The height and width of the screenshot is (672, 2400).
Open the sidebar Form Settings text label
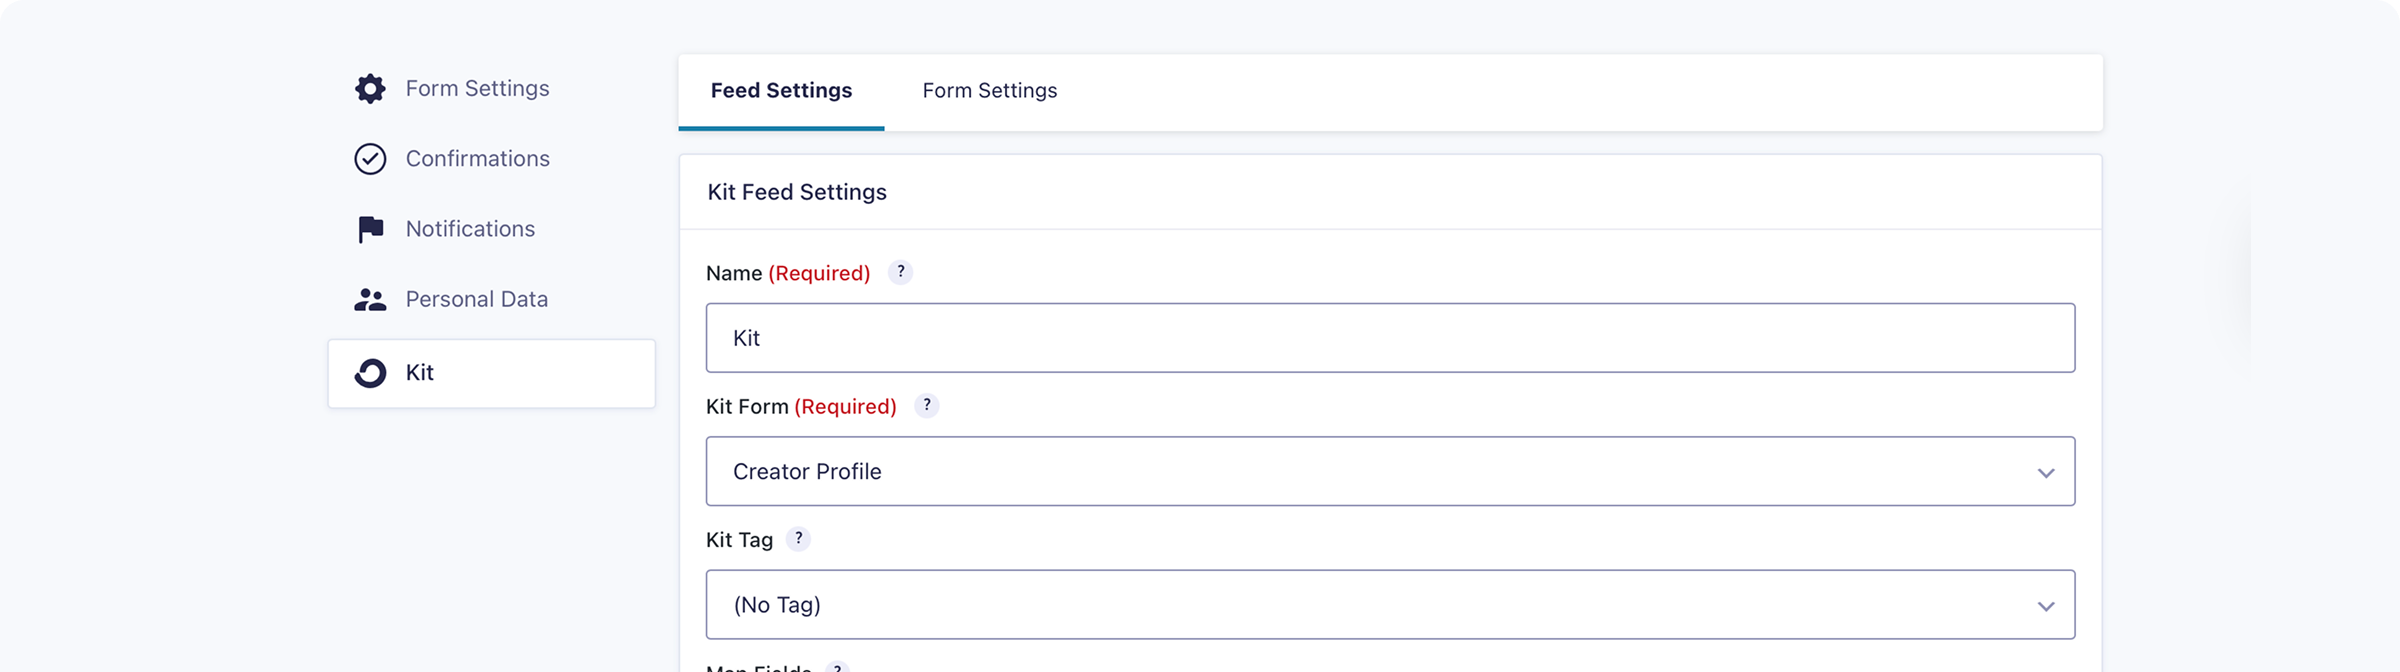tap(477, 89)
